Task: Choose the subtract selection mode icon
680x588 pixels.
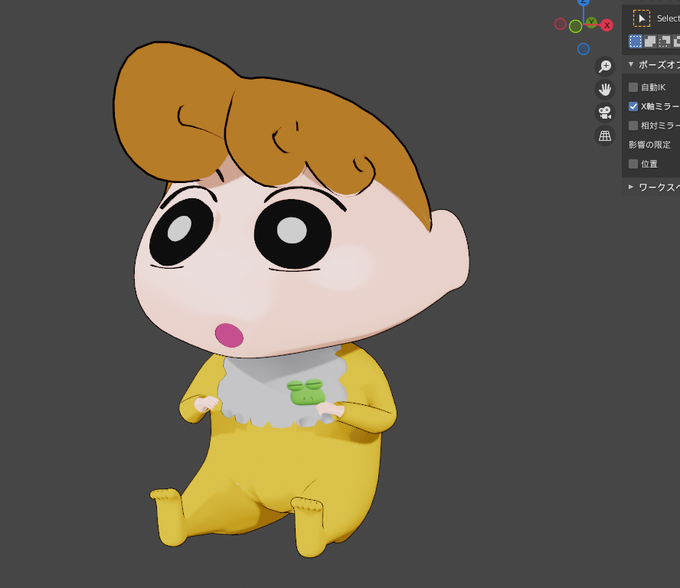Action: [x=664, y=42]
